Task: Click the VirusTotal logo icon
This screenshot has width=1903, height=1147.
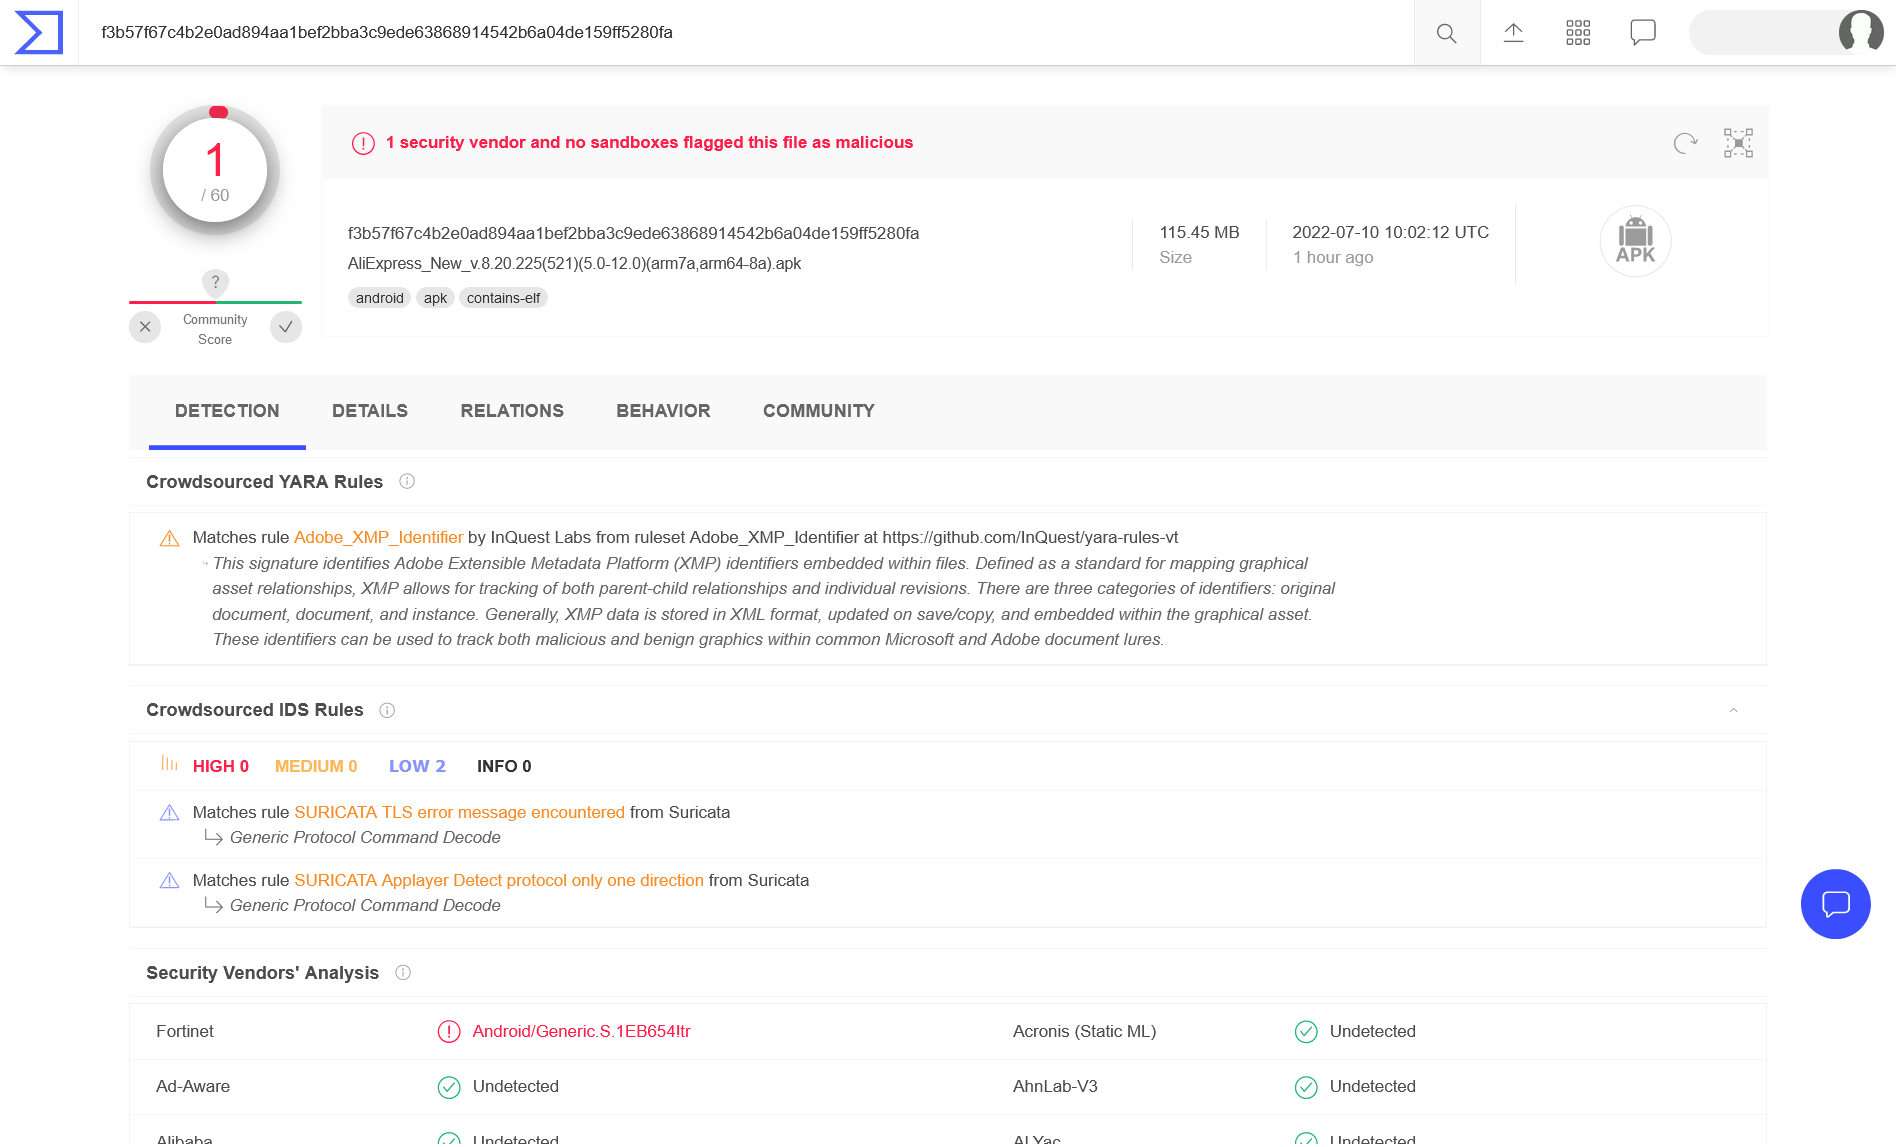Action: coord(39,33)
